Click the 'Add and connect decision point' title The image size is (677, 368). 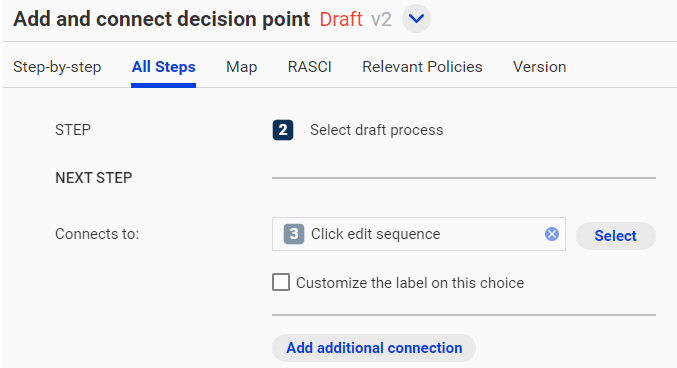pos(161,19)
